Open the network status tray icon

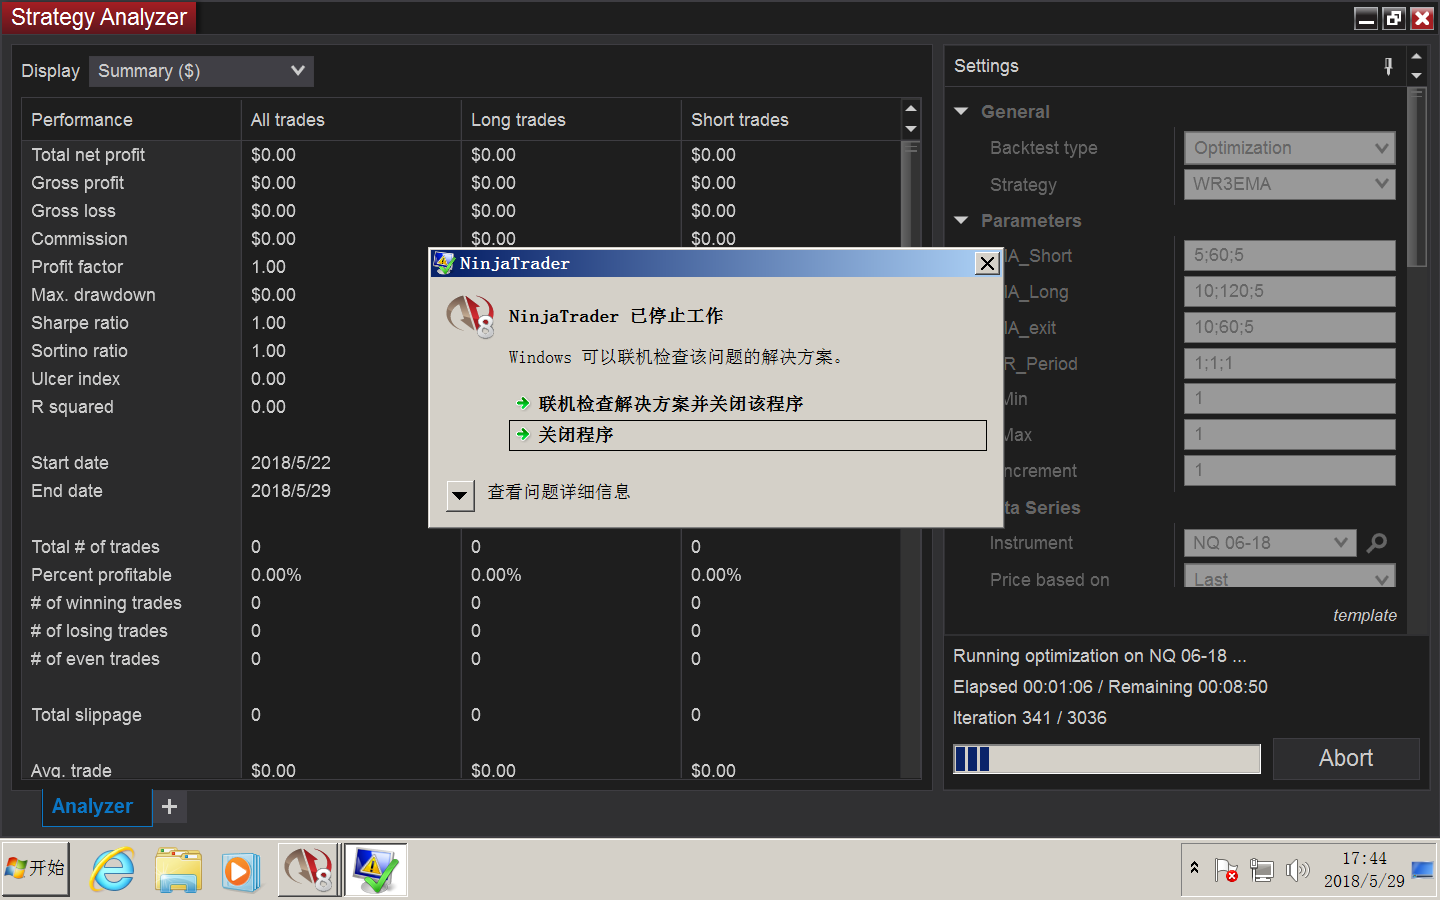coord(1262,870)
